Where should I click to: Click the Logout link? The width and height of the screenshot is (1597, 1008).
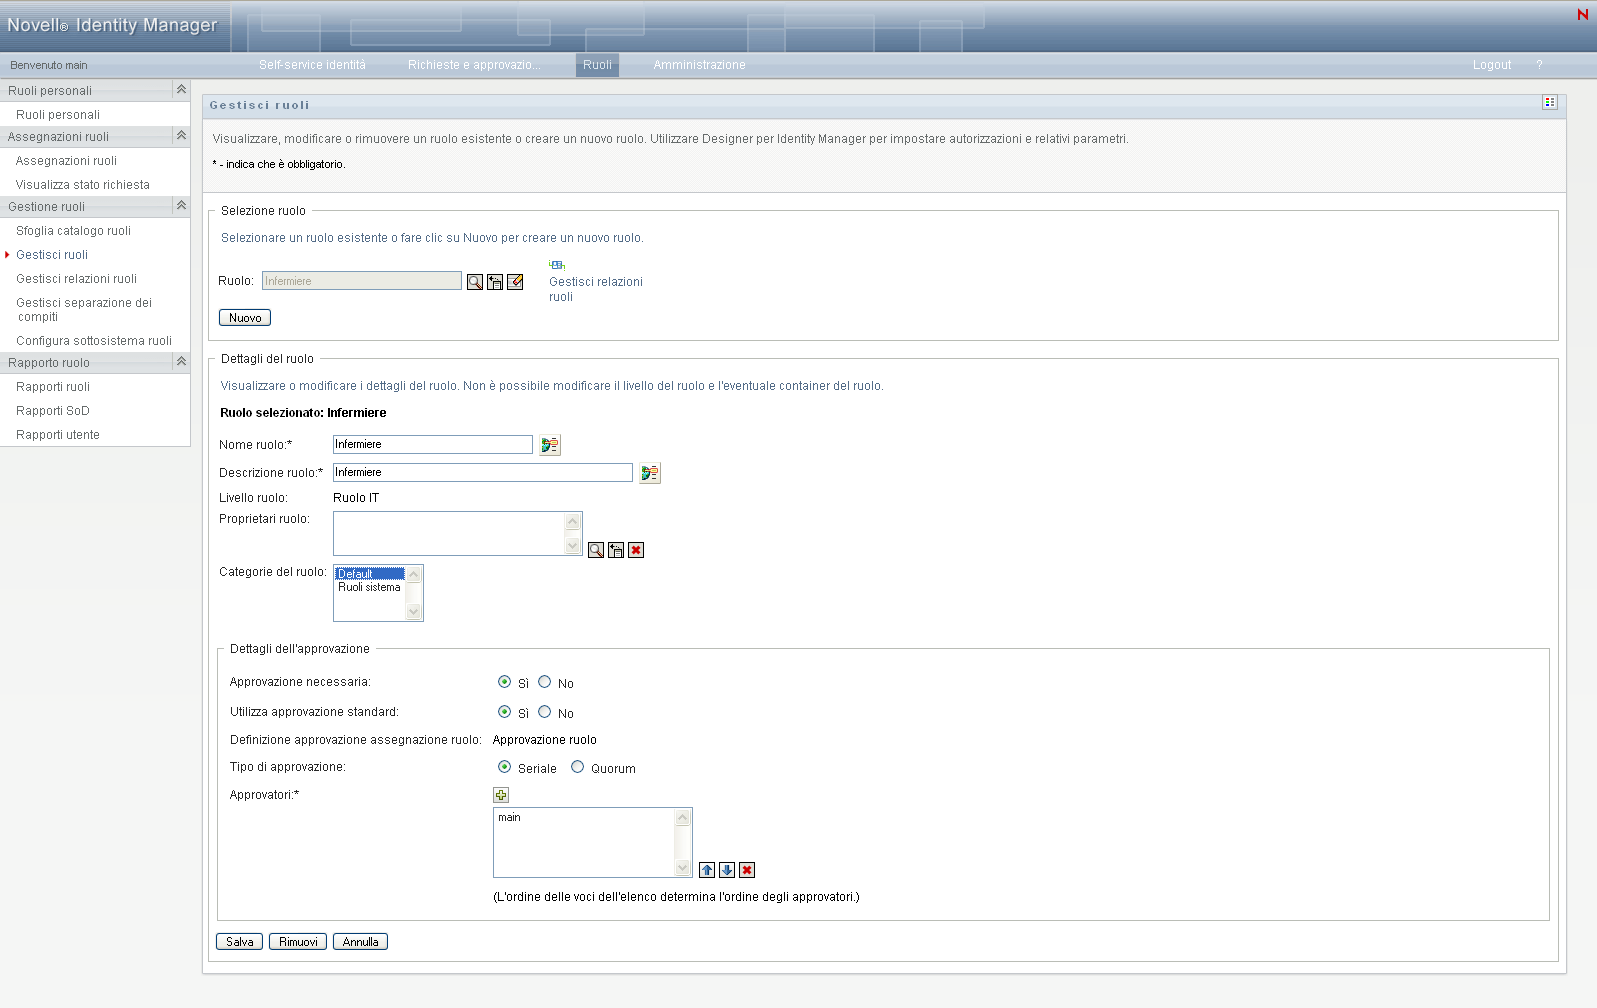pyautogui.click(x=1492, y=65)
